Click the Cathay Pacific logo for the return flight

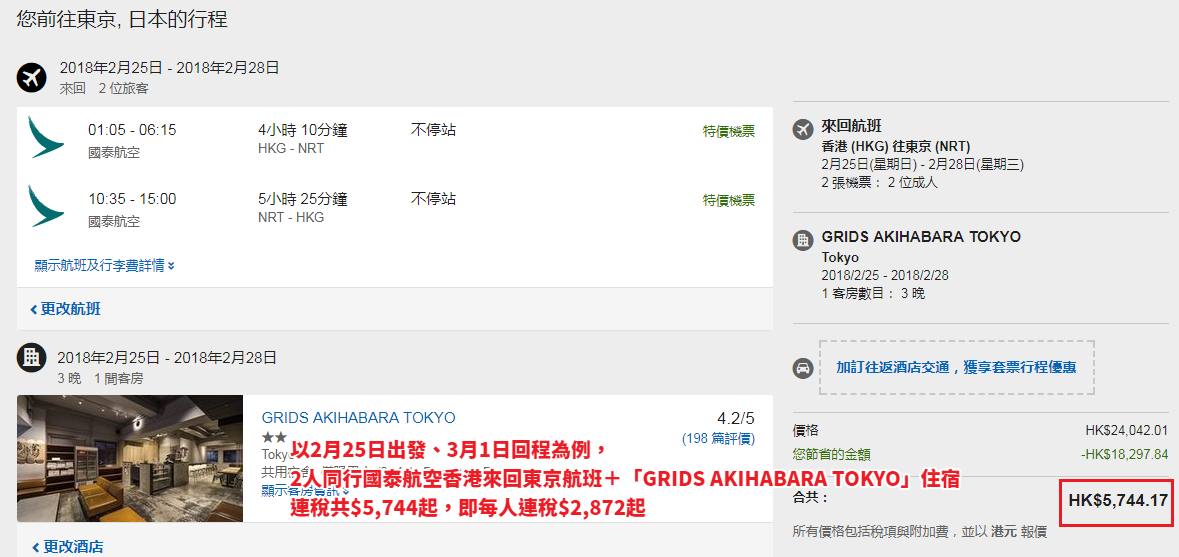click(x=46, y=206)
